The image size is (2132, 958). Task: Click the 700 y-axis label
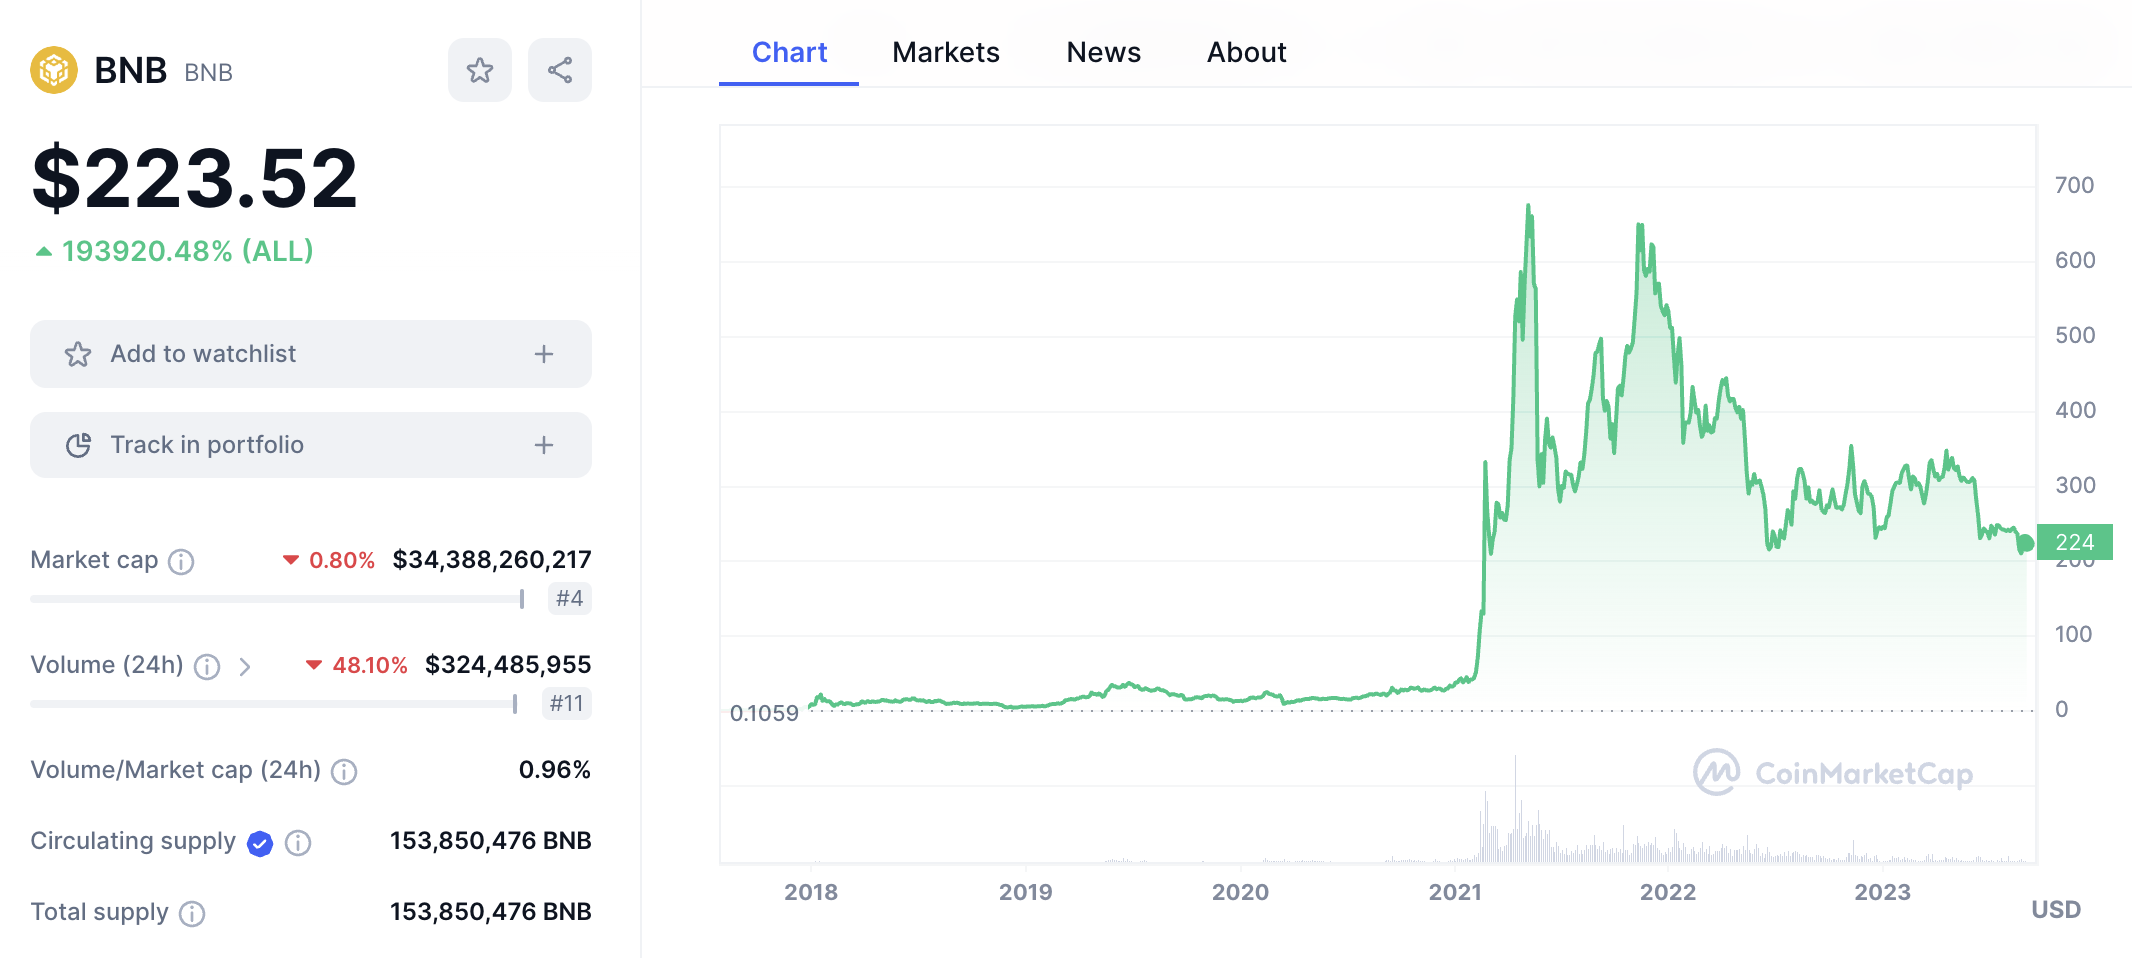pyautogui.click(x=2075, y=185)
